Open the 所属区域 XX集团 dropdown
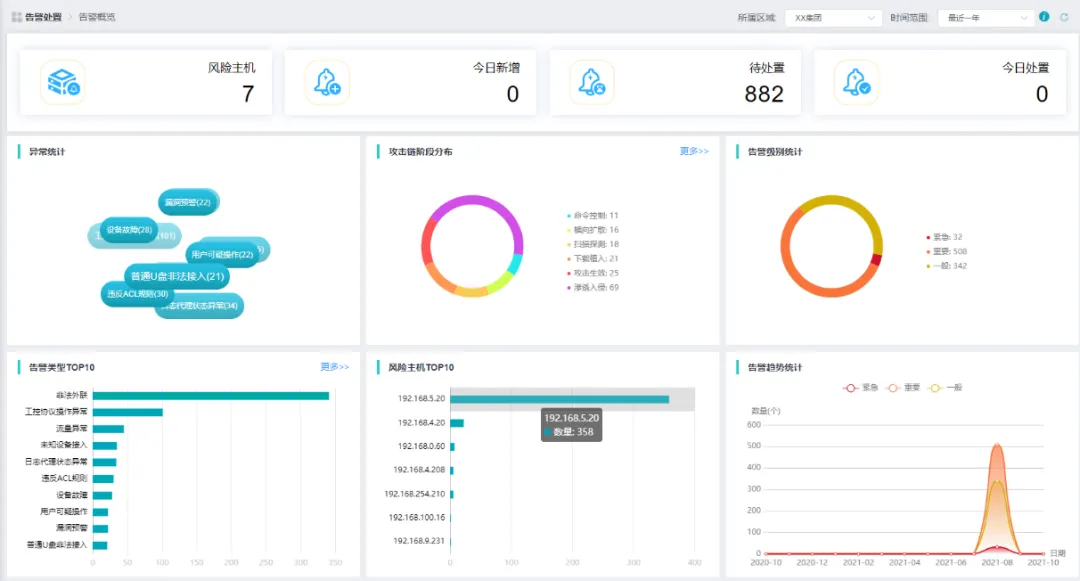Image resolution: width=1080 pixels, height=581 pixels. pyautogui.click(x=833, y=18)
